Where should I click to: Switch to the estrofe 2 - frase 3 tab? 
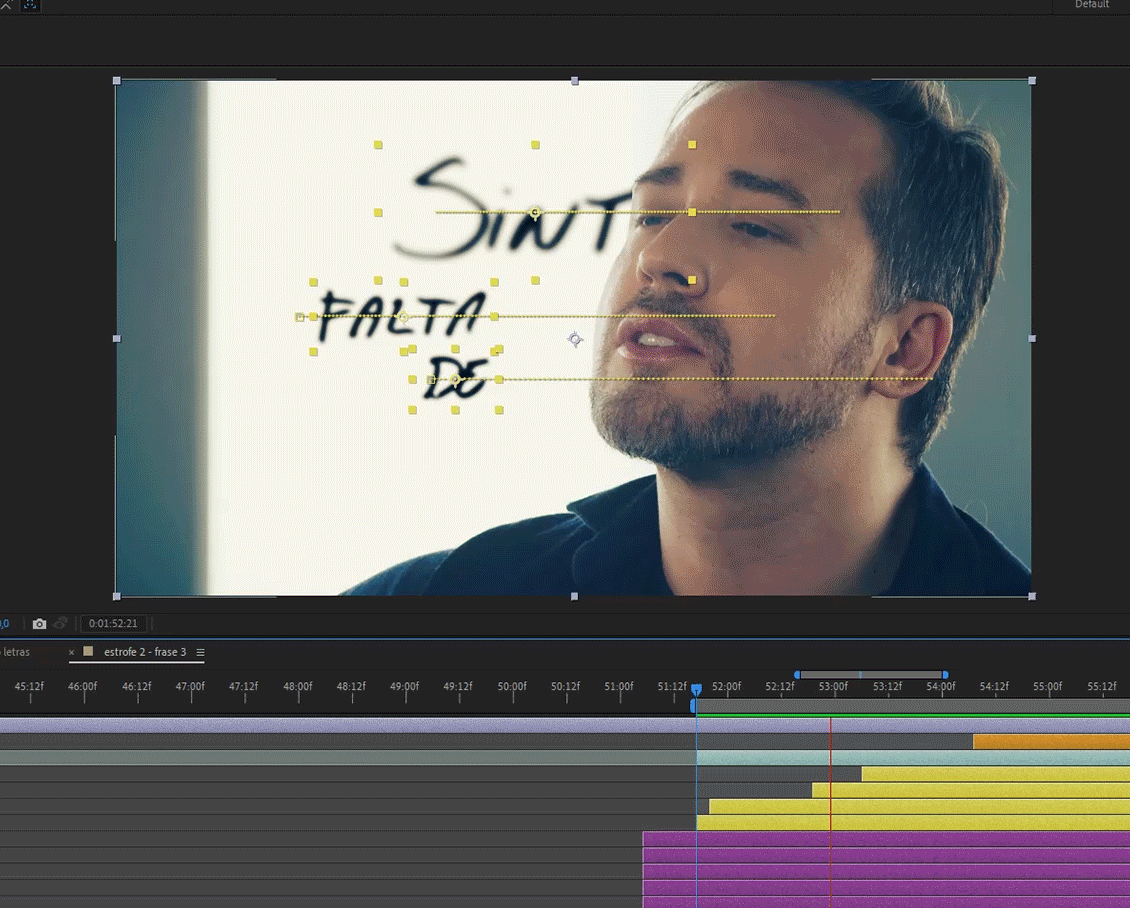point(145,652)
